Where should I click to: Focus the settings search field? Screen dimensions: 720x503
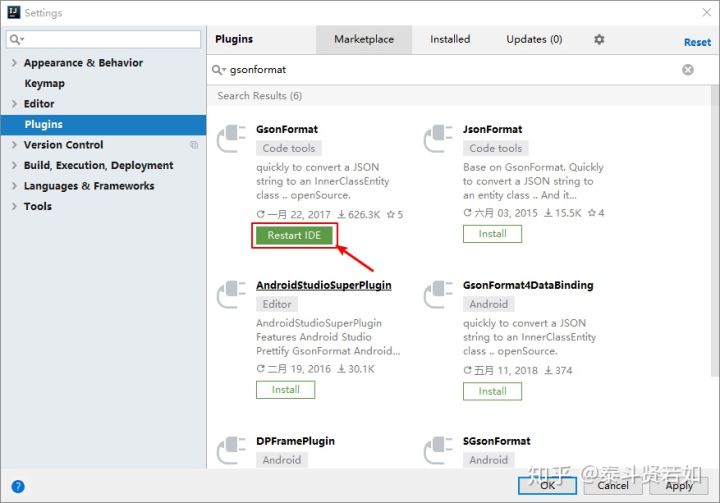(104, 40)
